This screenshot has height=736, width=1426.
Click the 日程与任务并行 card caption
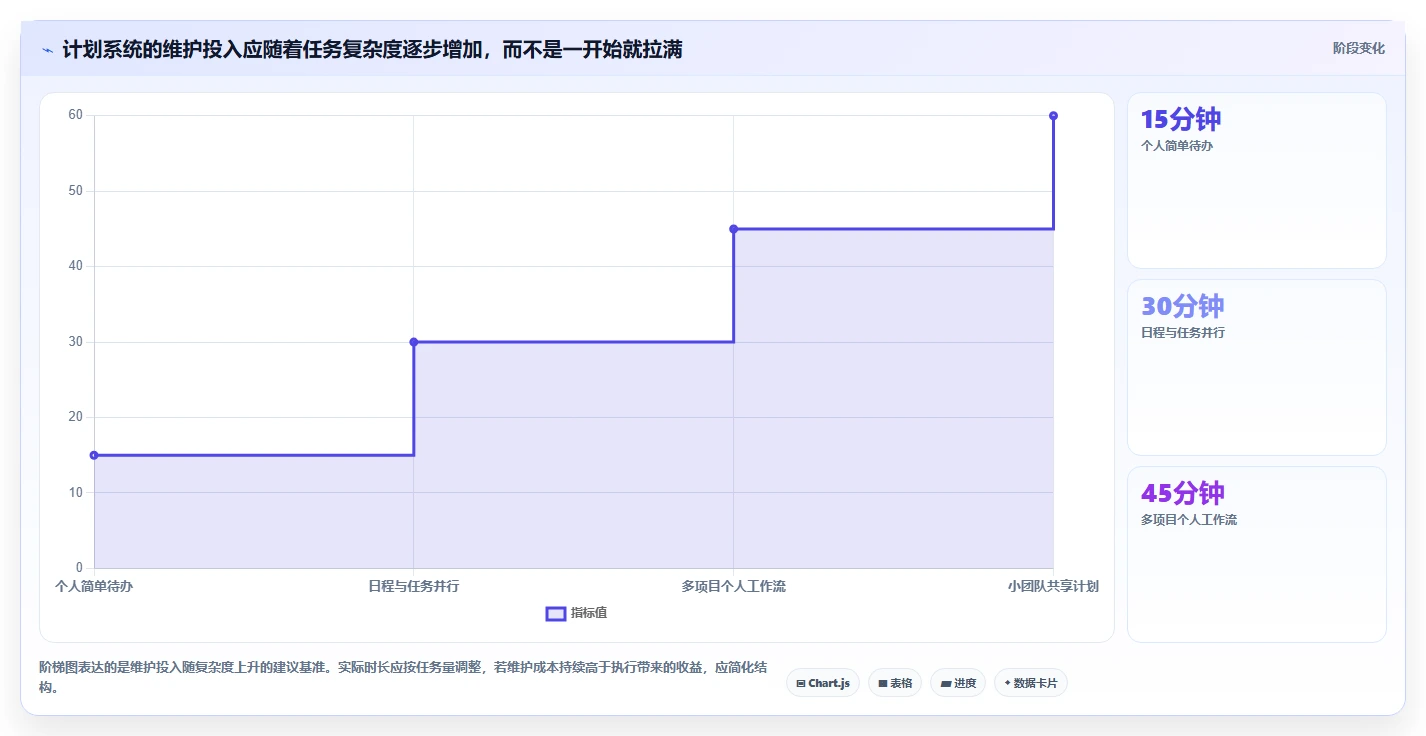pos(1183,332)
